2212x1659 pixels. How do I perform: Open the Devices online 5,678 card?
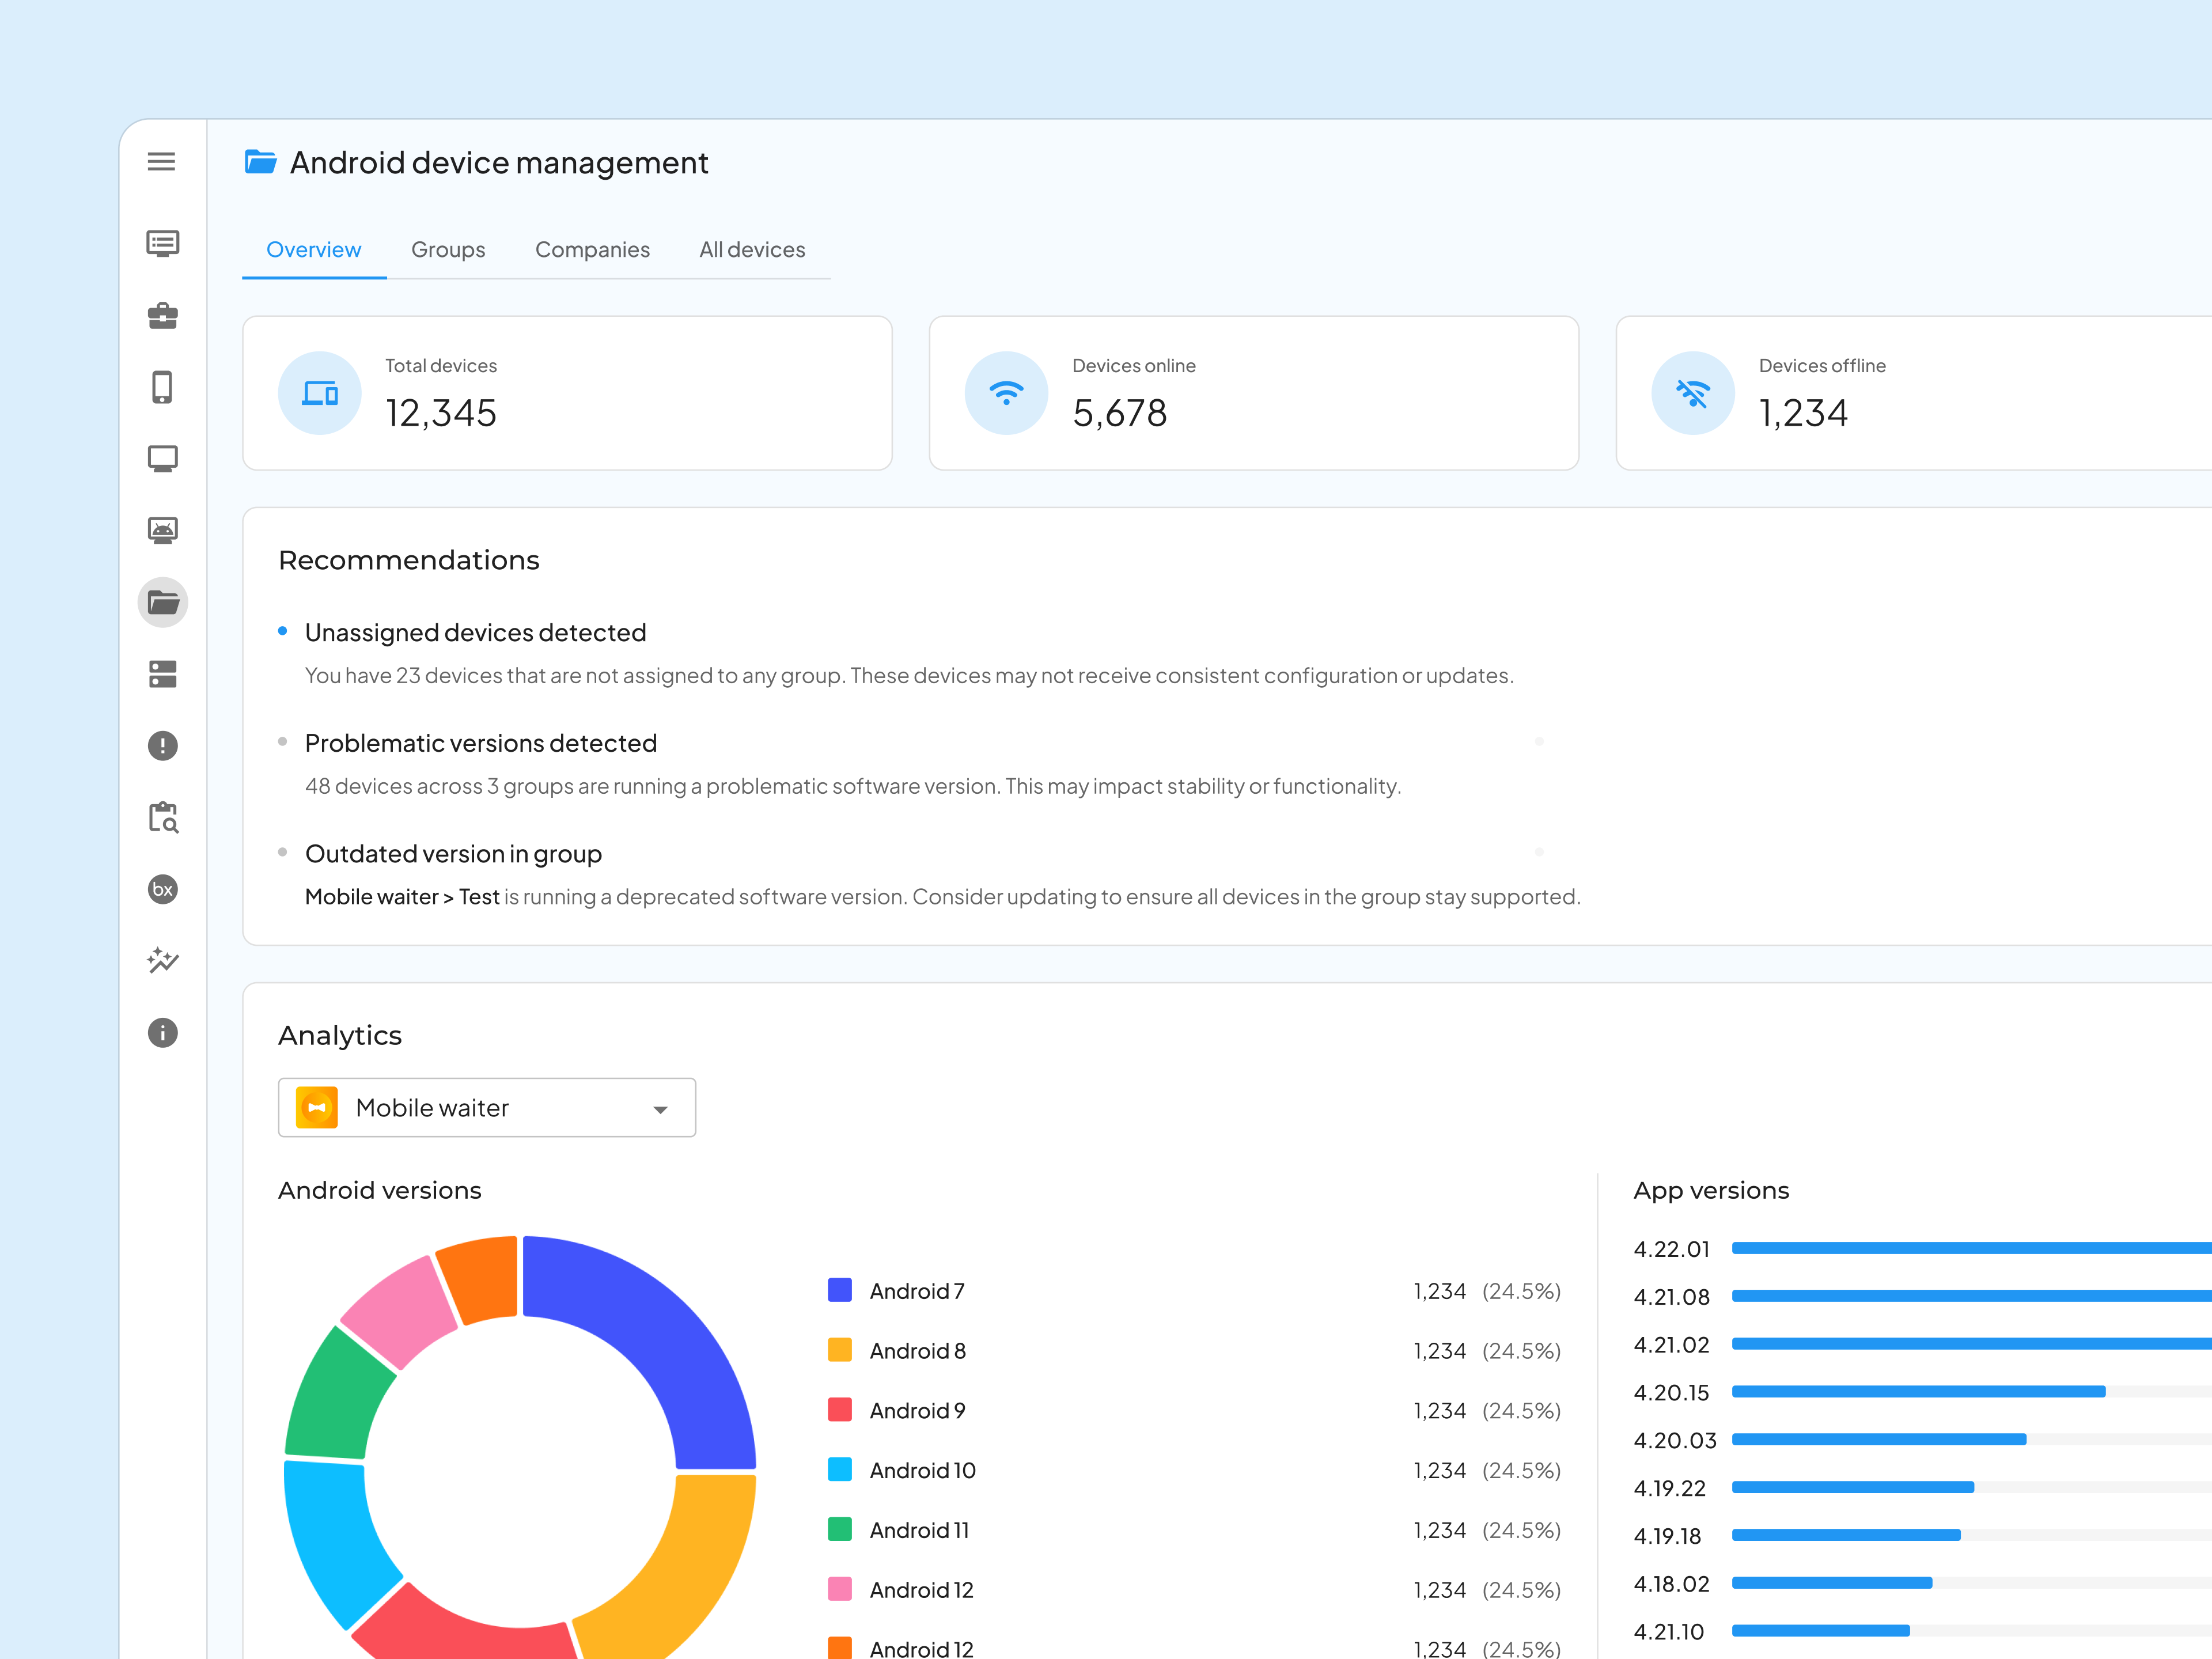click(x=1254, y=393)
